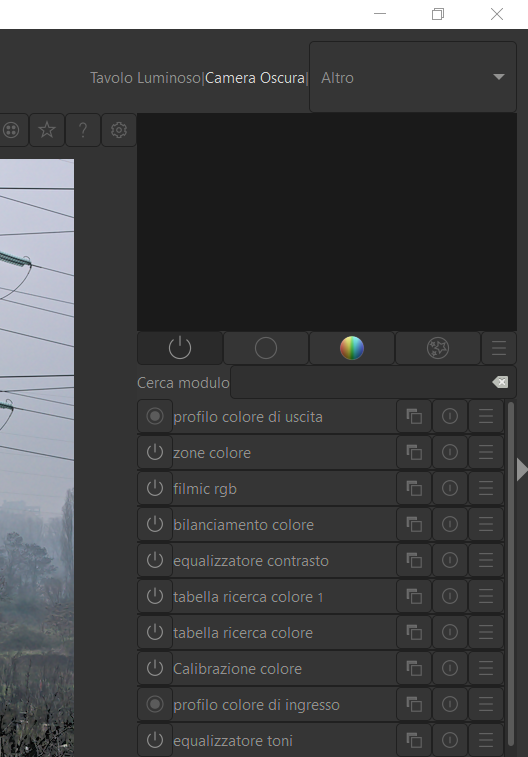Open help question mark icon
Viewport: 528px width, 757px height.
(83, 130)
